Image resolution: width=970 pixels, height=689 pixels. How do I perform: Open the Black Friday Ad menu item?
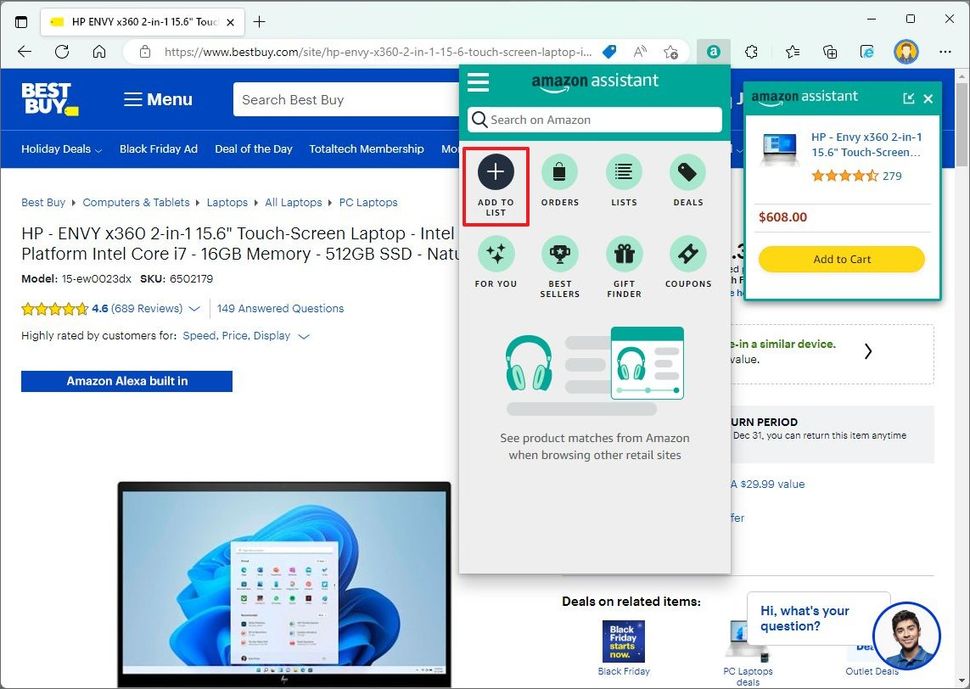pos(158,148)
